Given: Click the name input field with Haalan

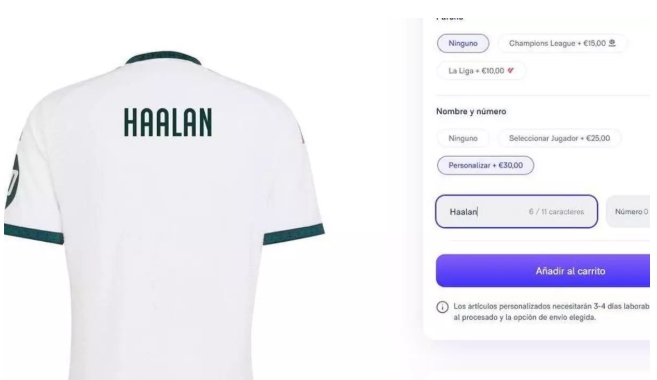Looking at the screenshot, I should pyautogui.click(x=516, y=212).
